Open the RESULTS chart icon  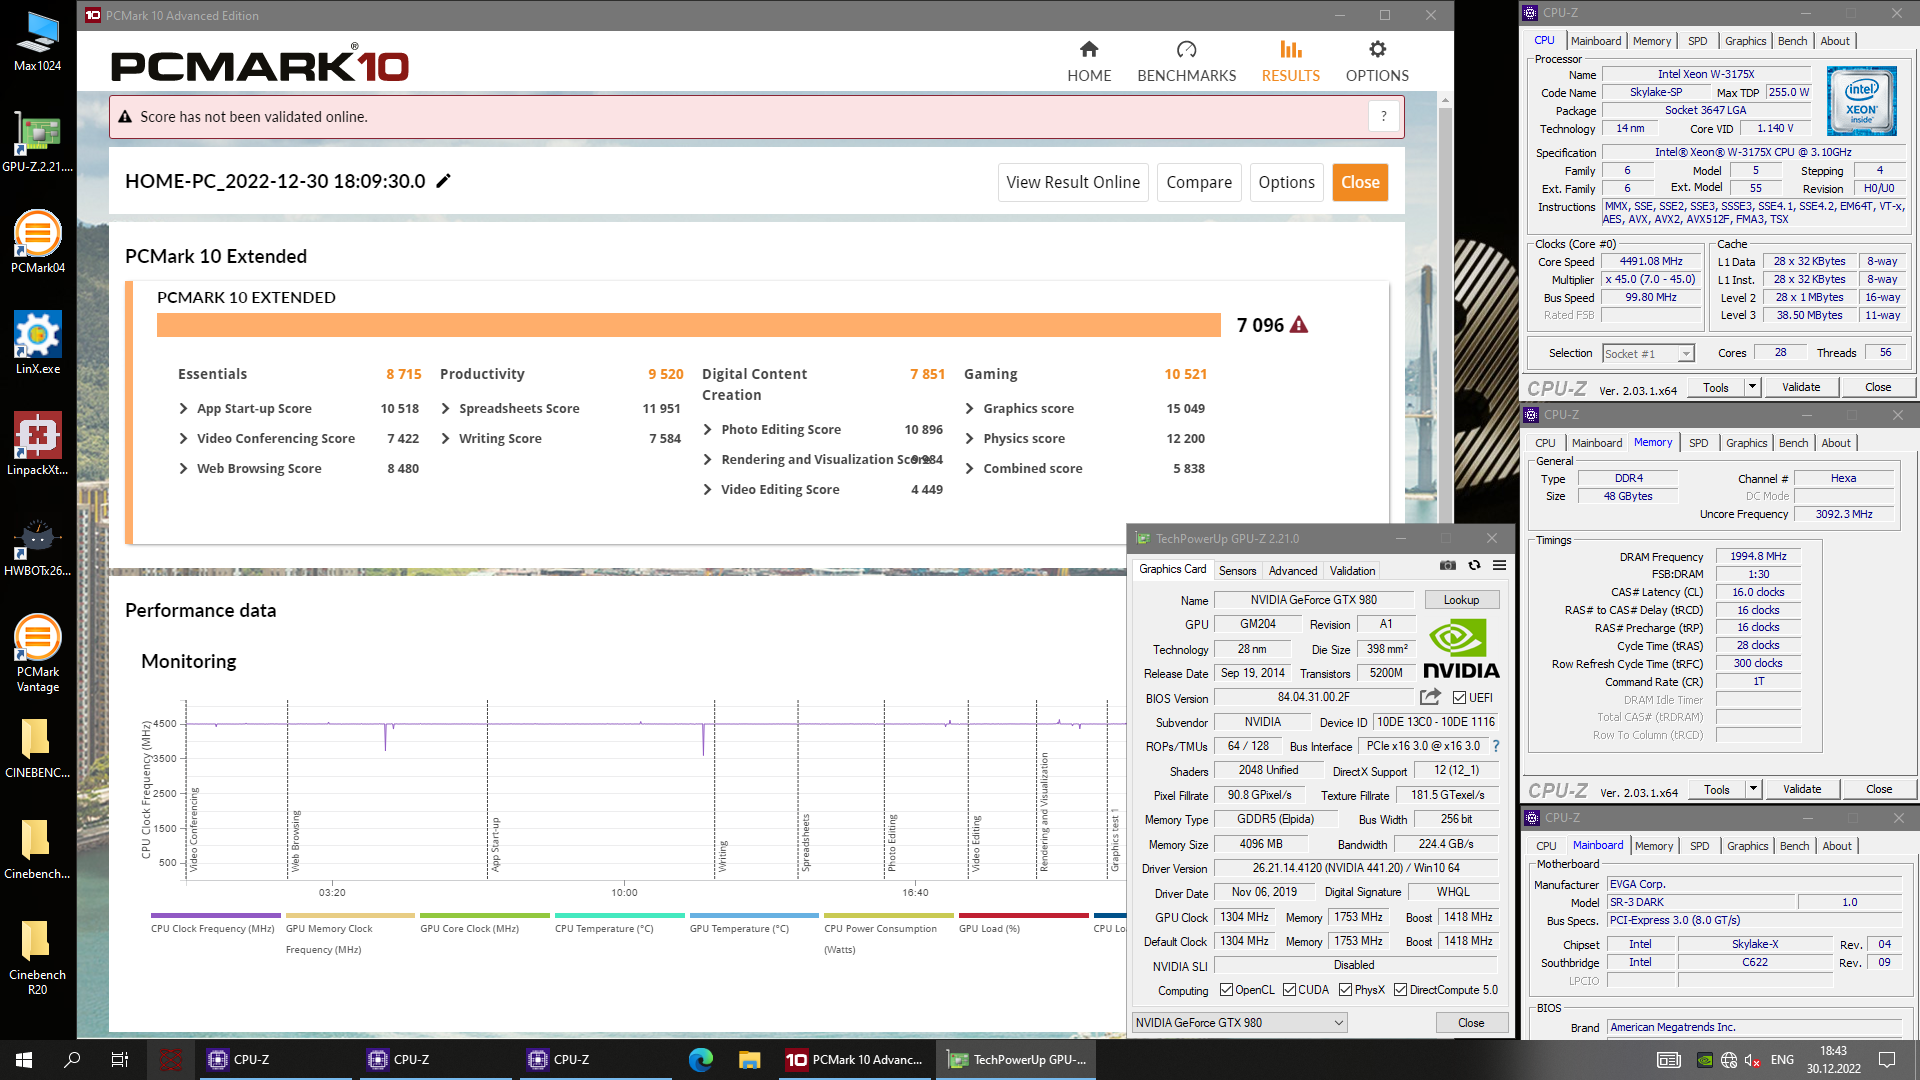(1290, 49)
